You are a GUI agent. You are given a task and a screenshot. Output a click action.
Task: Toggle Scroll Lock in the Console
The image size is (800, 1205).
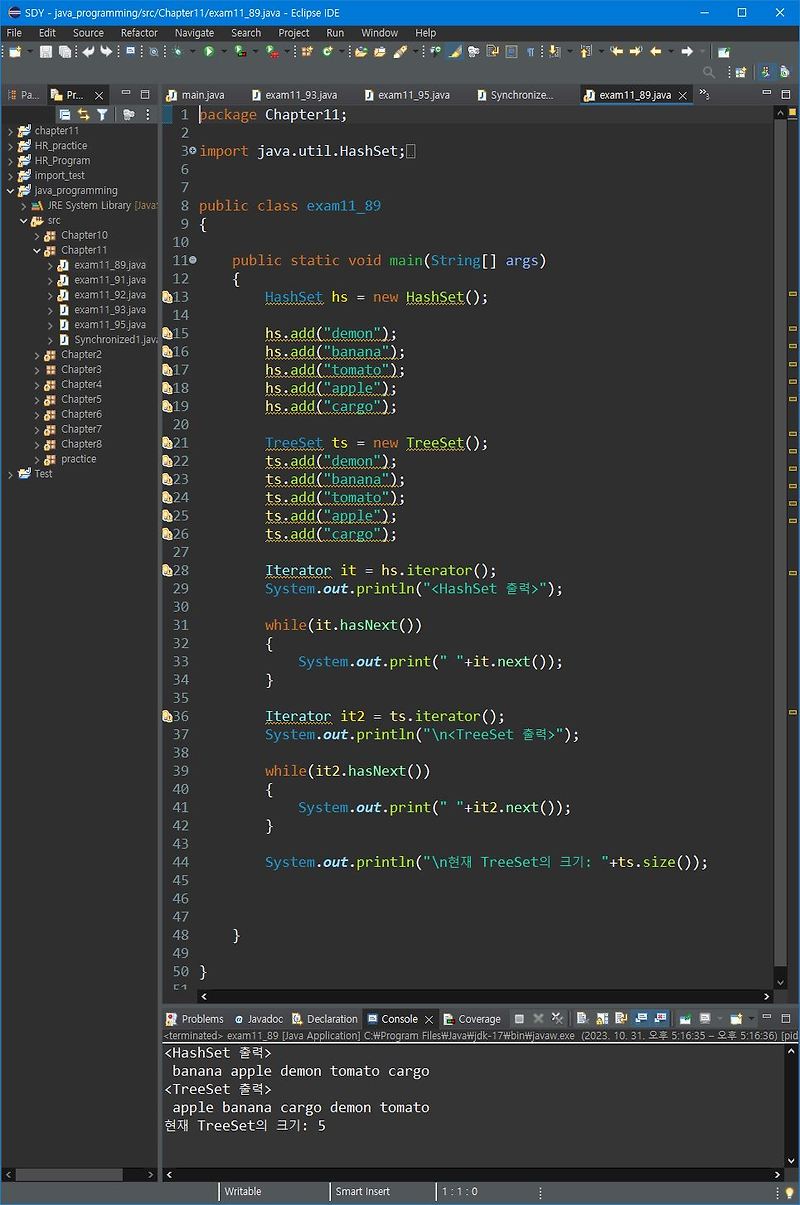tap(601, 1019)
